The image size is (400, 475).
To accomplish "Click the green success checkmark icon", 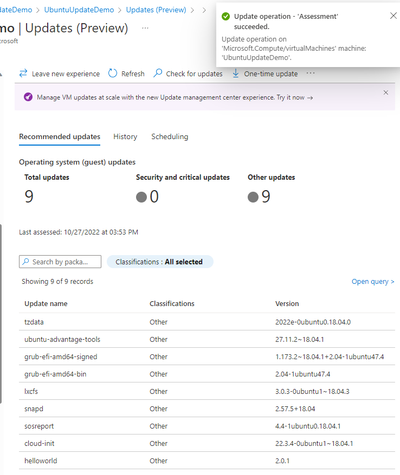I will pos(226,16).
